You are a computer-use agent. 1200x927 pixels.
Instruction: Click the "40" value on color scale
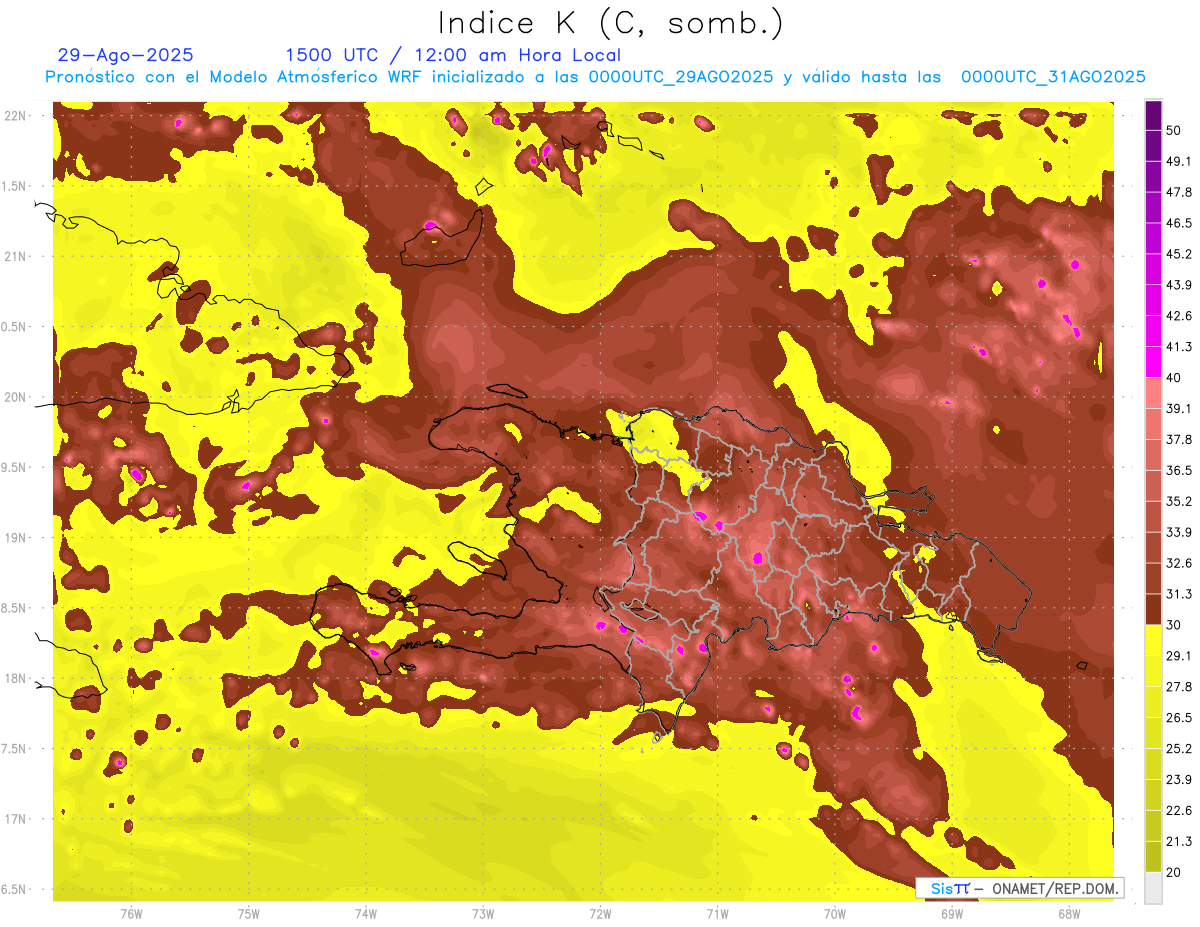(x=1173, y=378)
